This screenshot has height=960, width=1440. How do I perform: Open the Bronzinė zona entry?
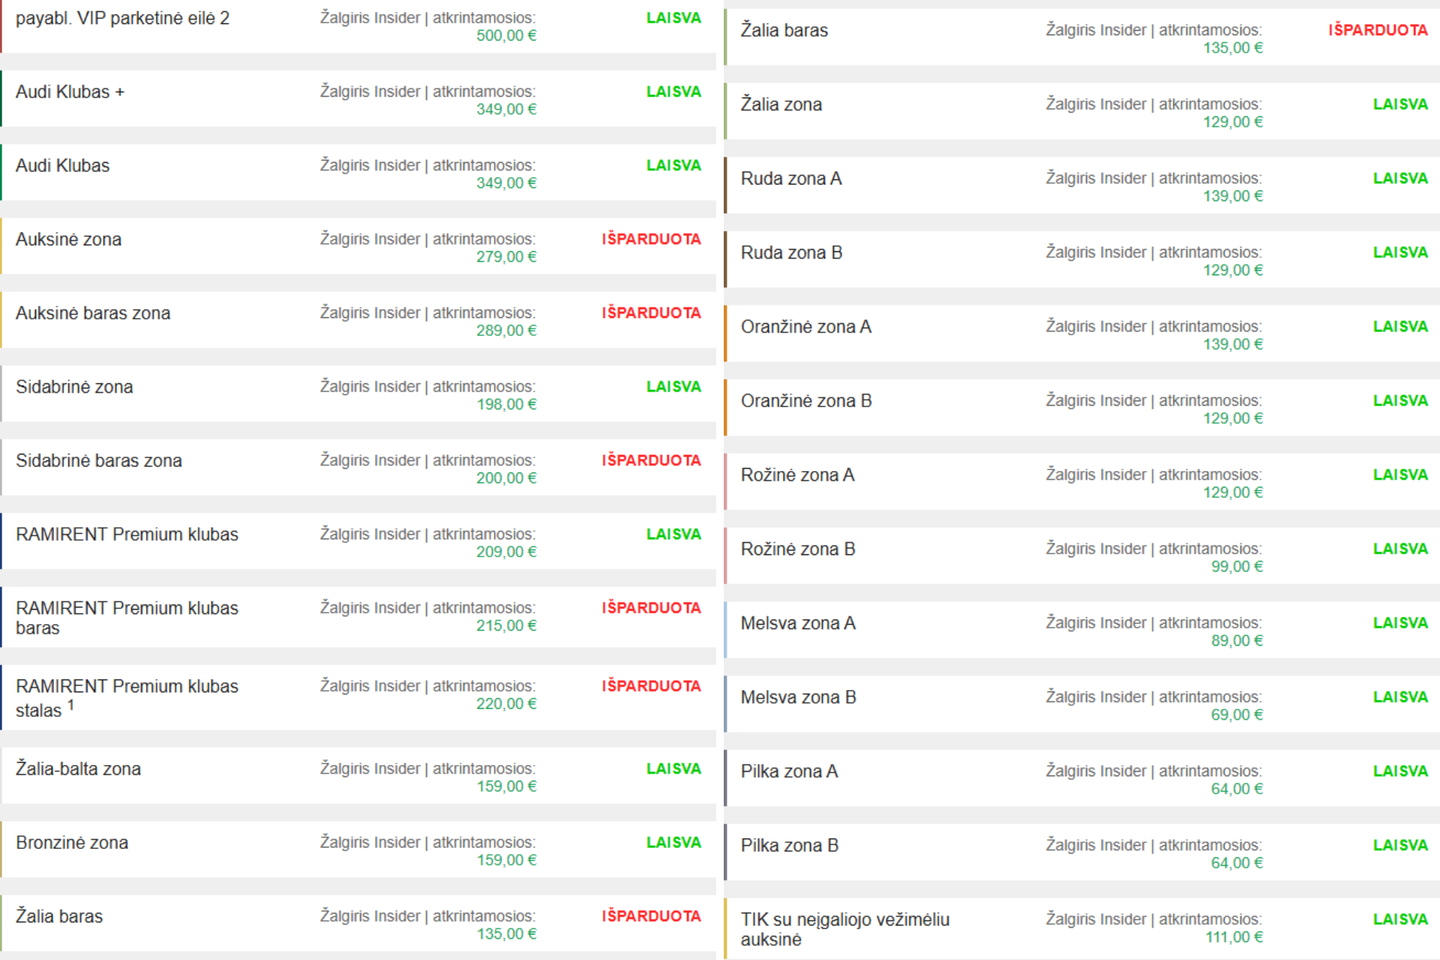click(x=72, y=843)
